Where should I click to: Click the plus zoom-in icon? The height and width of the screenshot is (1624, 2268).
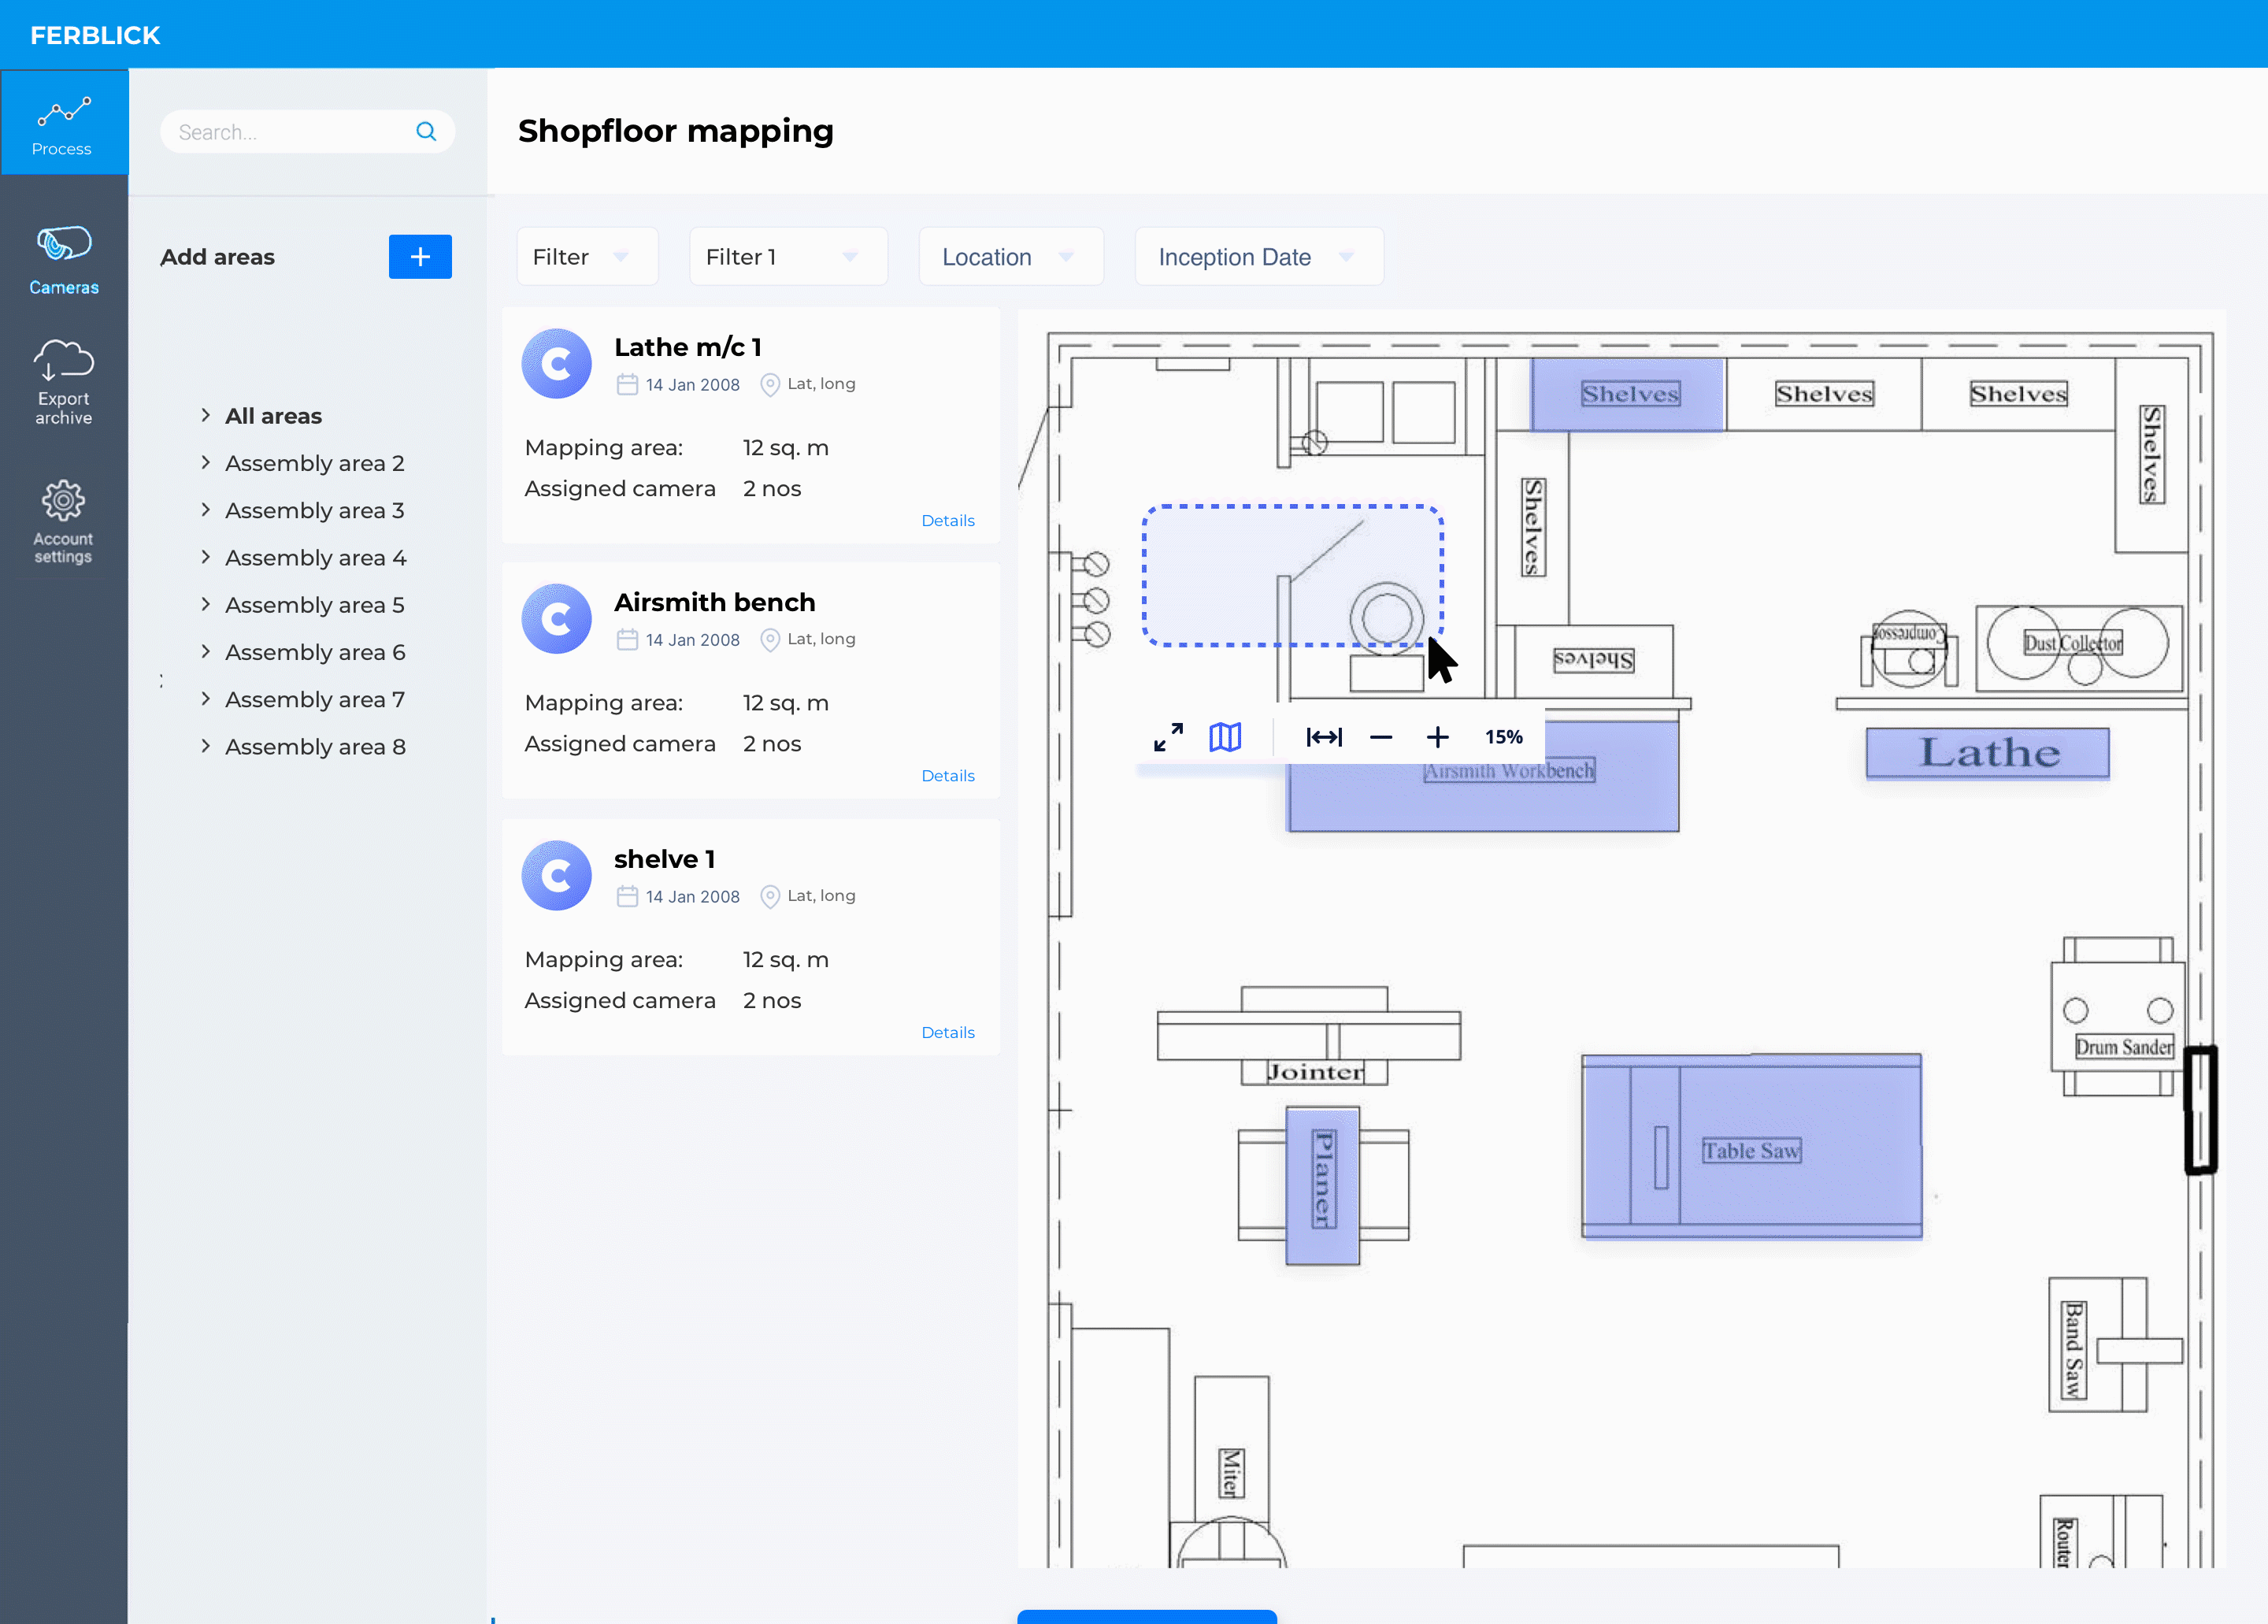coord(1437,737)
